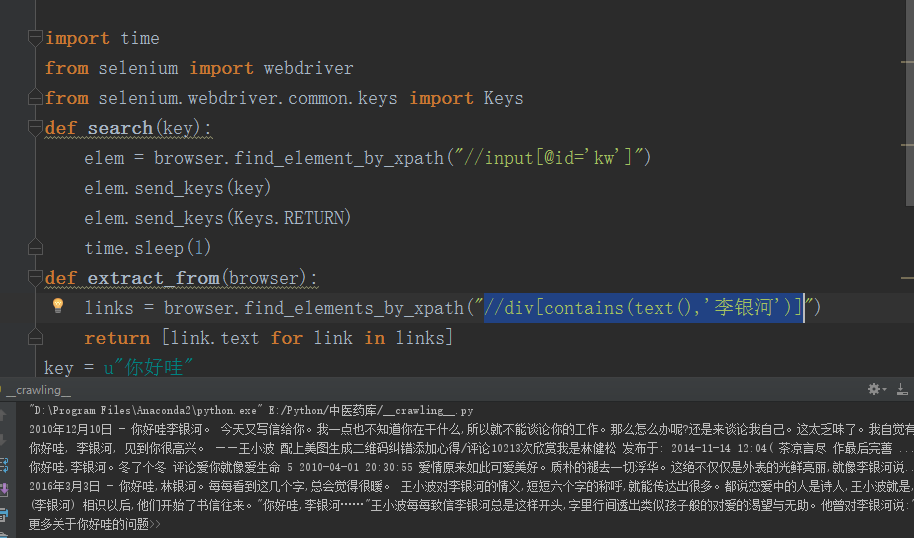The height and width of the screenshot is (538, 914).
Task: Toggle soft-wrap icon in run toolbar
Action: pyautogui.click(x=6, y=465)
